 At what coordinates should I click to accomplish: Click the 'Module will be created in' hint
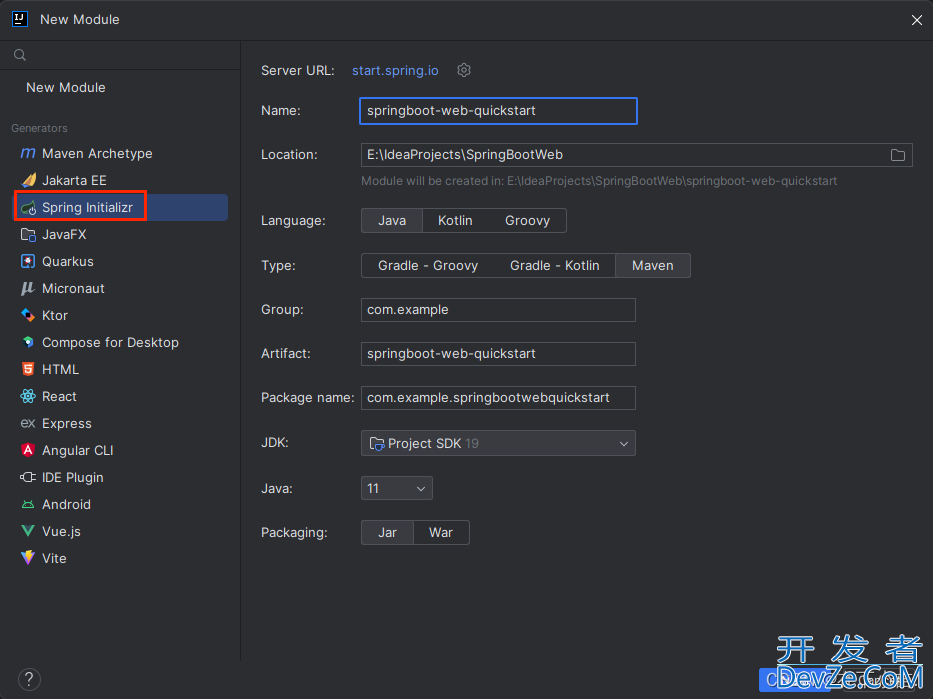[x=599, y=181]
